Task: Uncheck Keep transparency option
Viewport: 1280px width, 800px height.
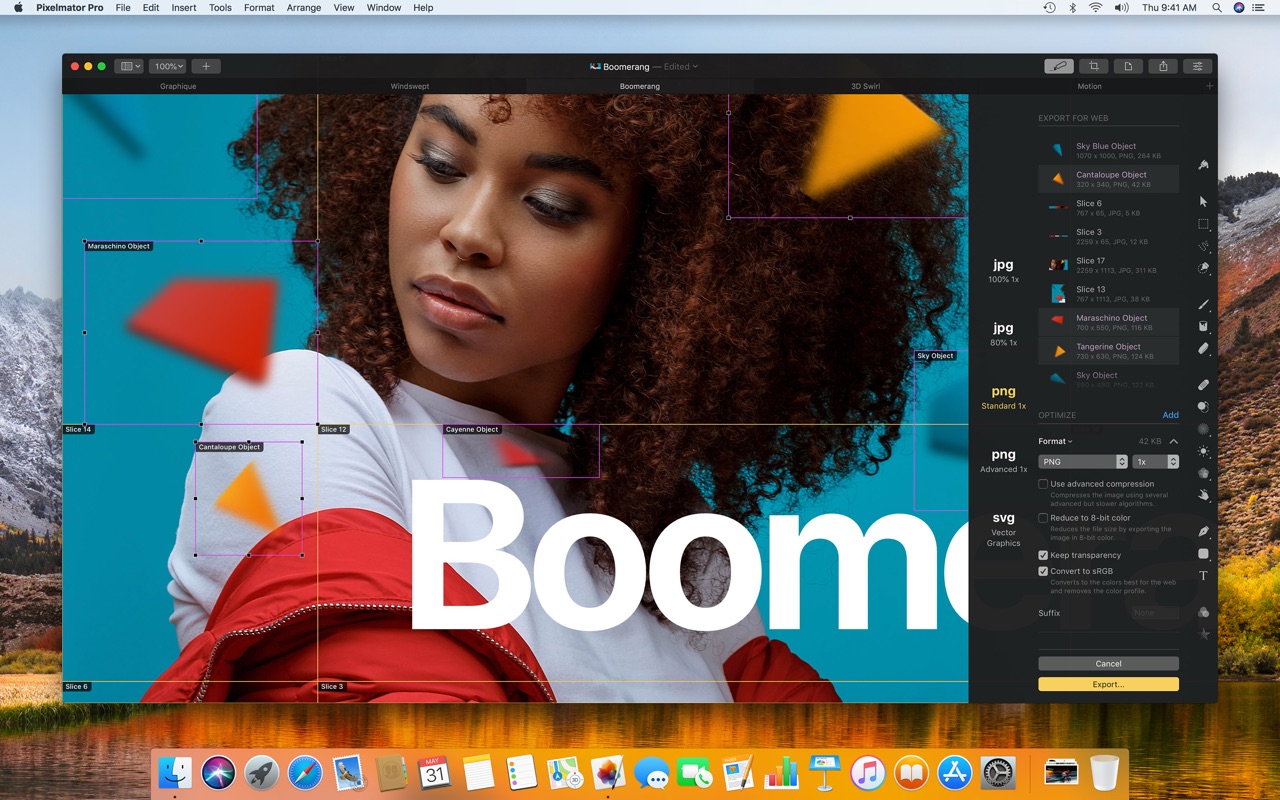Action: click(x=1043, y=555)
